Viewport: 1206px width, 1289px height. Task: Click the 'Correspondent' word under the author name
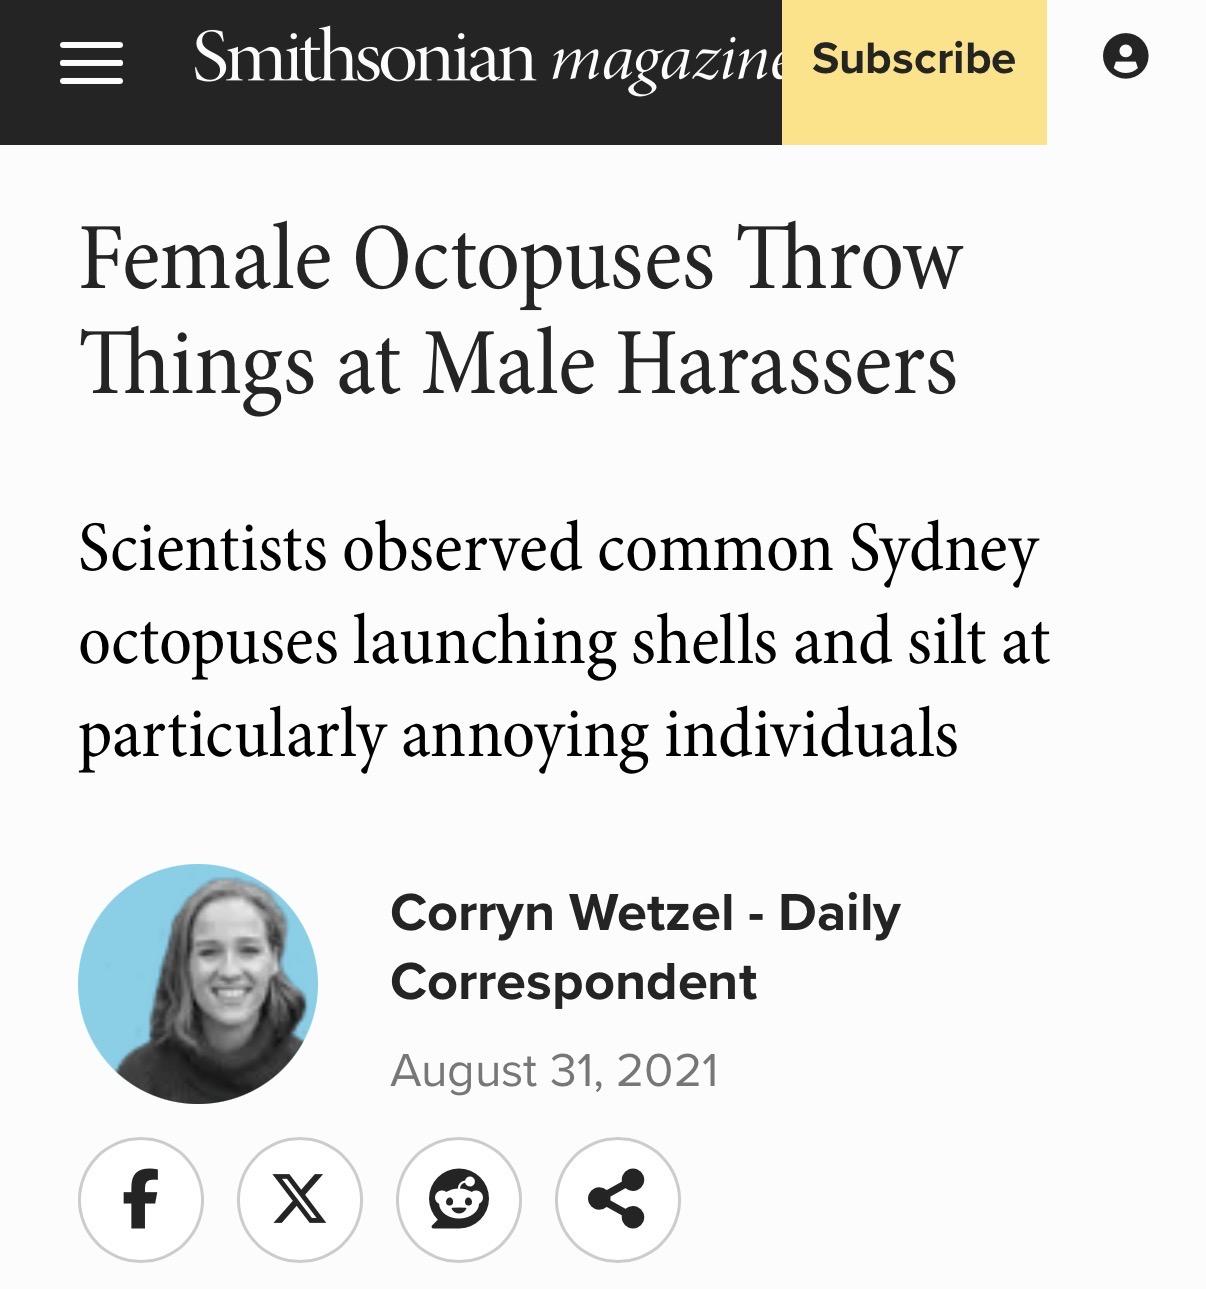pyautogui.click(x=573, y=981)
